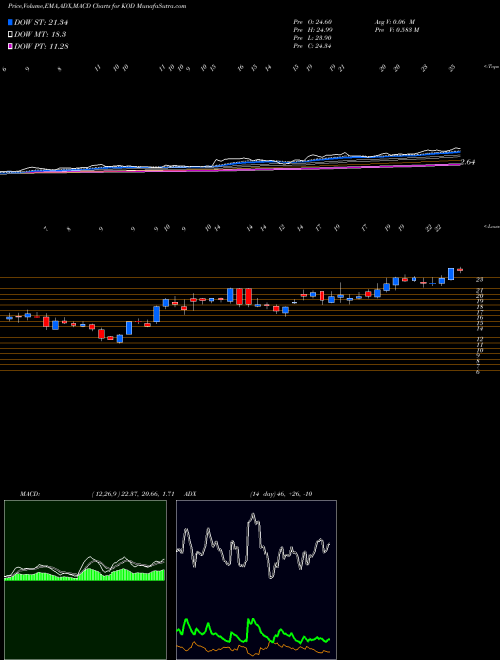Viewport: 500px width, 660px height.
Task: Open the ADX indicator chart panel
Action: (x=256, y=580)
